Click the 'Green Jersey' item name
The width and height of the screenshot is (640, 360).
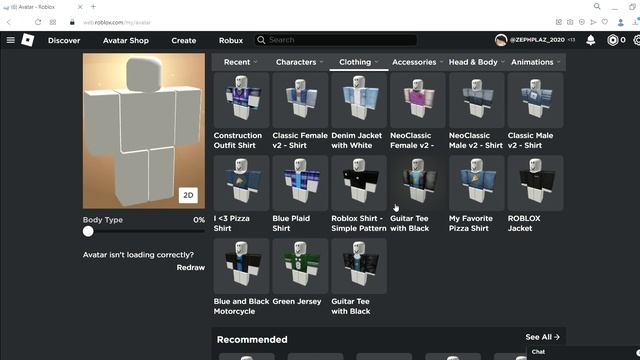point(297,301)
